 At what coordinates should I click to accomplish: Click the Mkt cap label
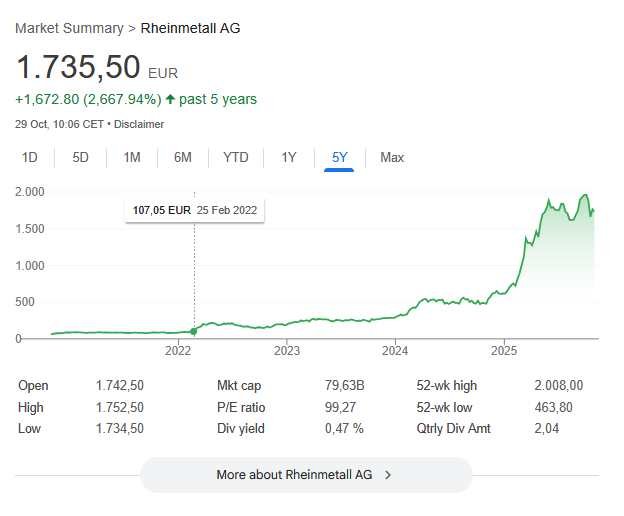coord(239,386)
